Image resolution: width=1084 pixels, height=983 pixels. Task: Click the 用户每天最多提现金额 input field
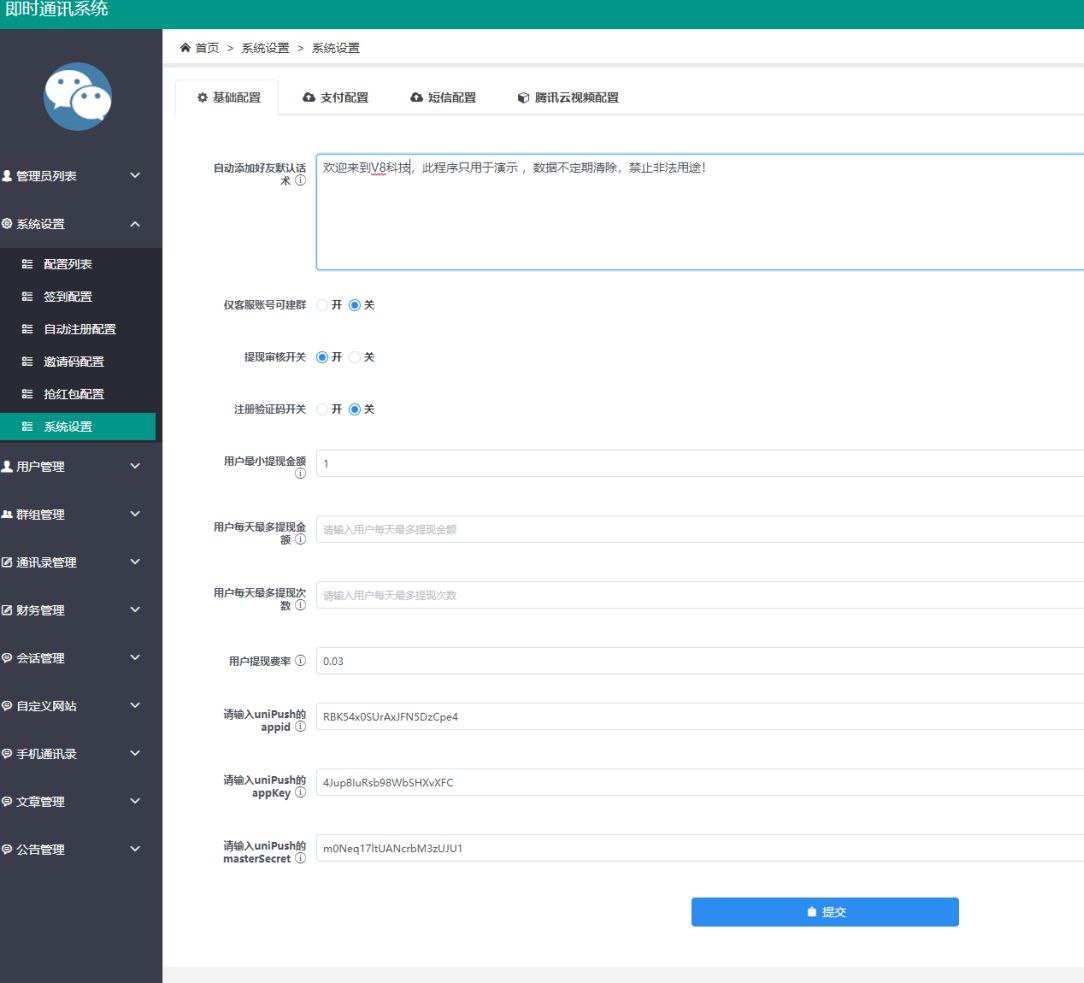(700, 529)
